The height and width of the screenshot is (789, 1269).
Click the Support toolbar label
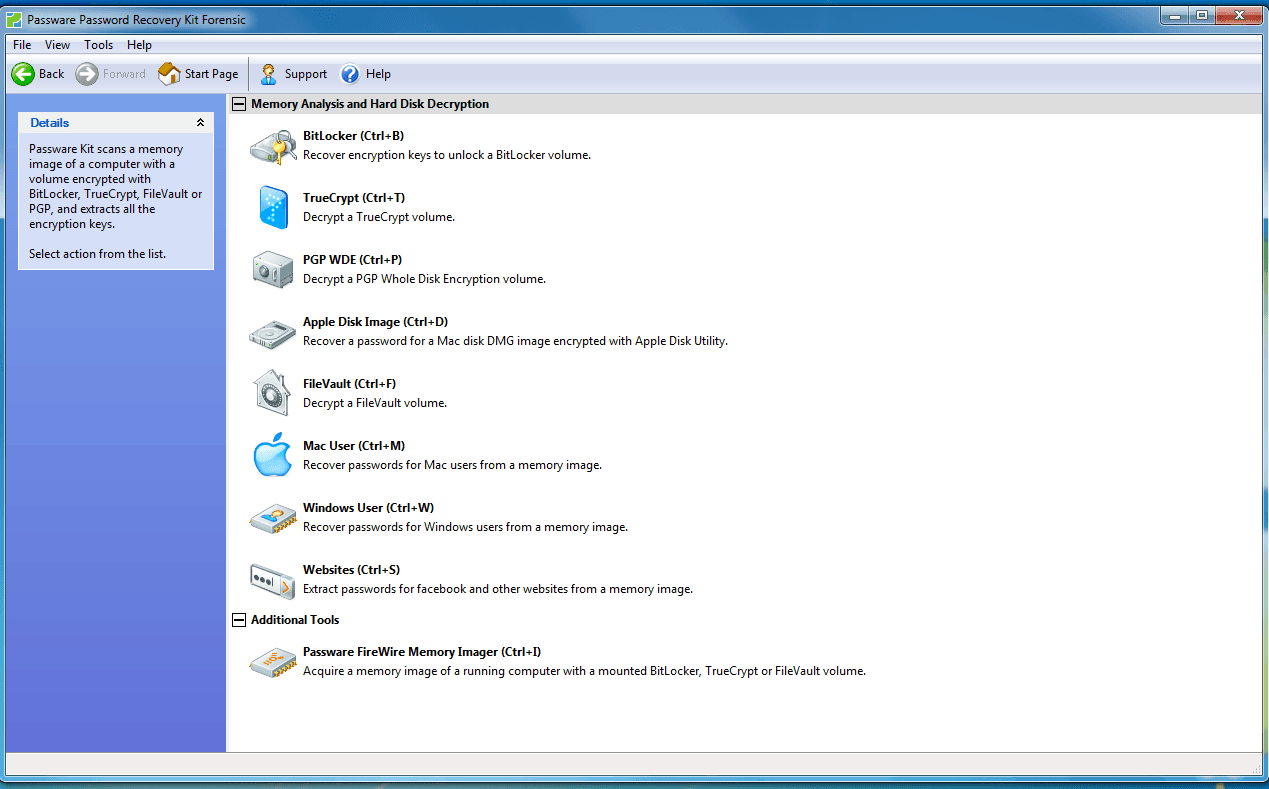coord(306,74)
